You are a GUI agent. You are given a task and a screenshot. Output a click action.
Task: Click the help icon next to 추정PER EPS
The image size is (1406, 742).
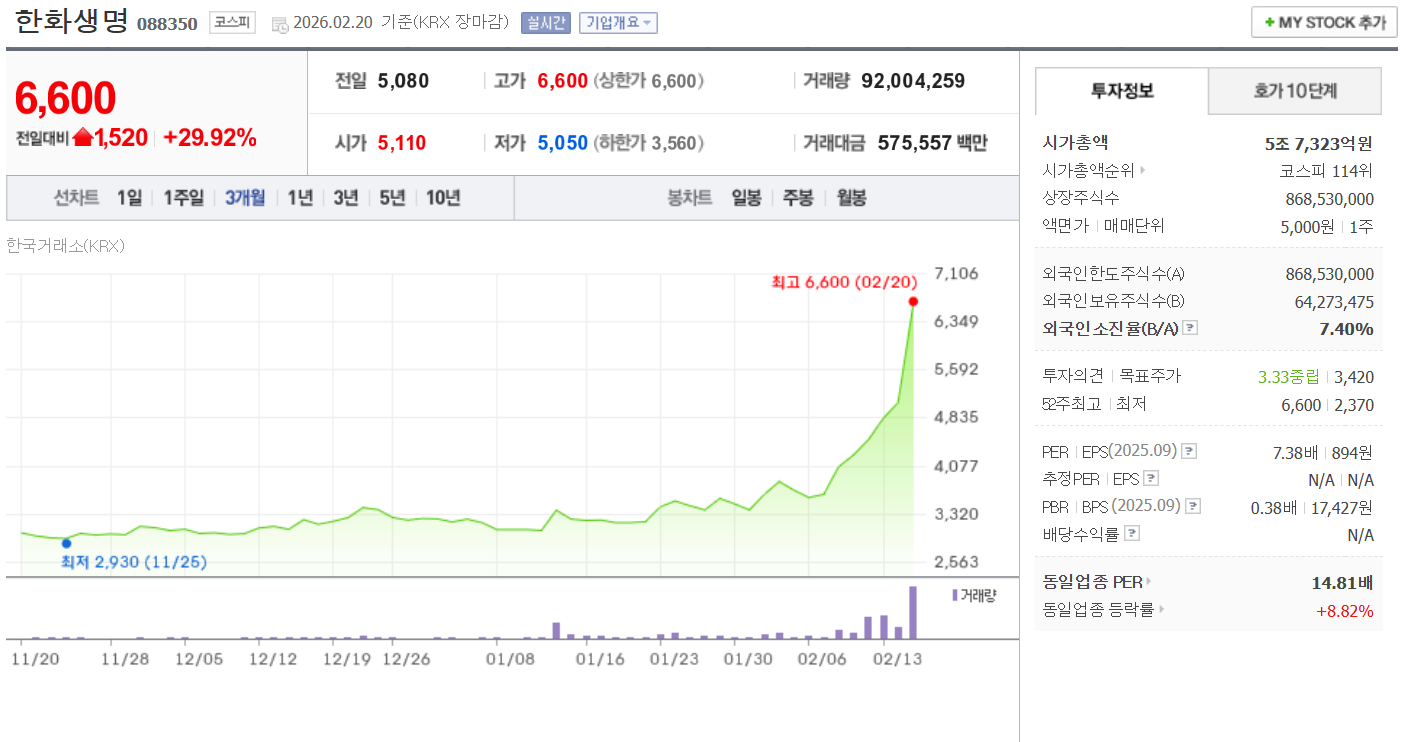coord(1151,479)
